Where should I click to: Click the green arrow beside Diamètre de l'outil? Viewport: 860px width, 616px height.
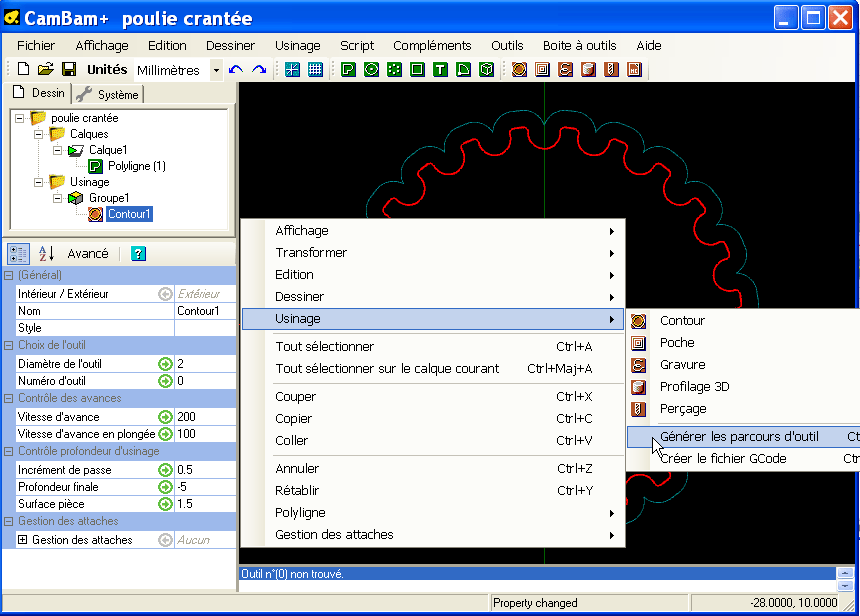[165, 364]
